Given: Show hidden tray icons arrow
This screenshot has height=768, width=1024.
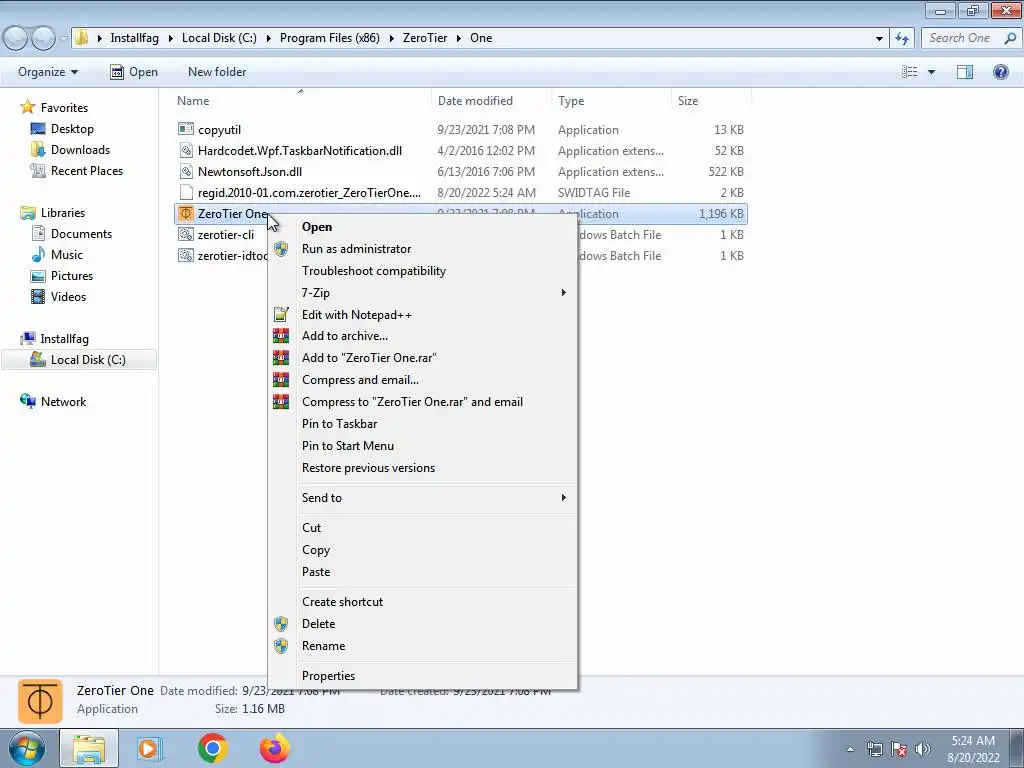Looking at the screenshot, I should (x=850, y=749).
